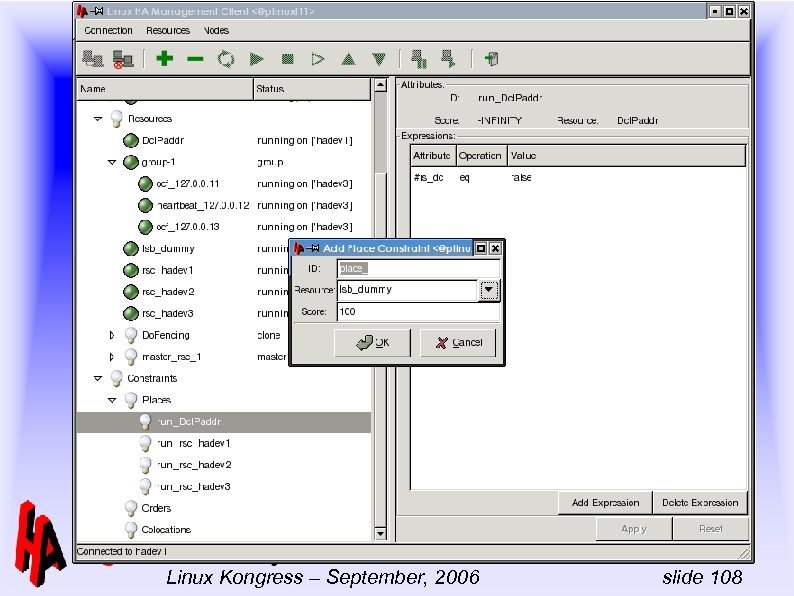Viewport: 794px width, 596px height.
Task: Click the node standby toolbar icon
Action: coord(419,59)
